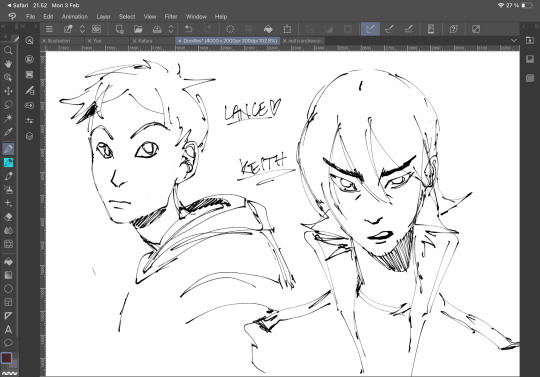
Task: Select the Brush tool below pencil
Action: (x=8, y=176)
